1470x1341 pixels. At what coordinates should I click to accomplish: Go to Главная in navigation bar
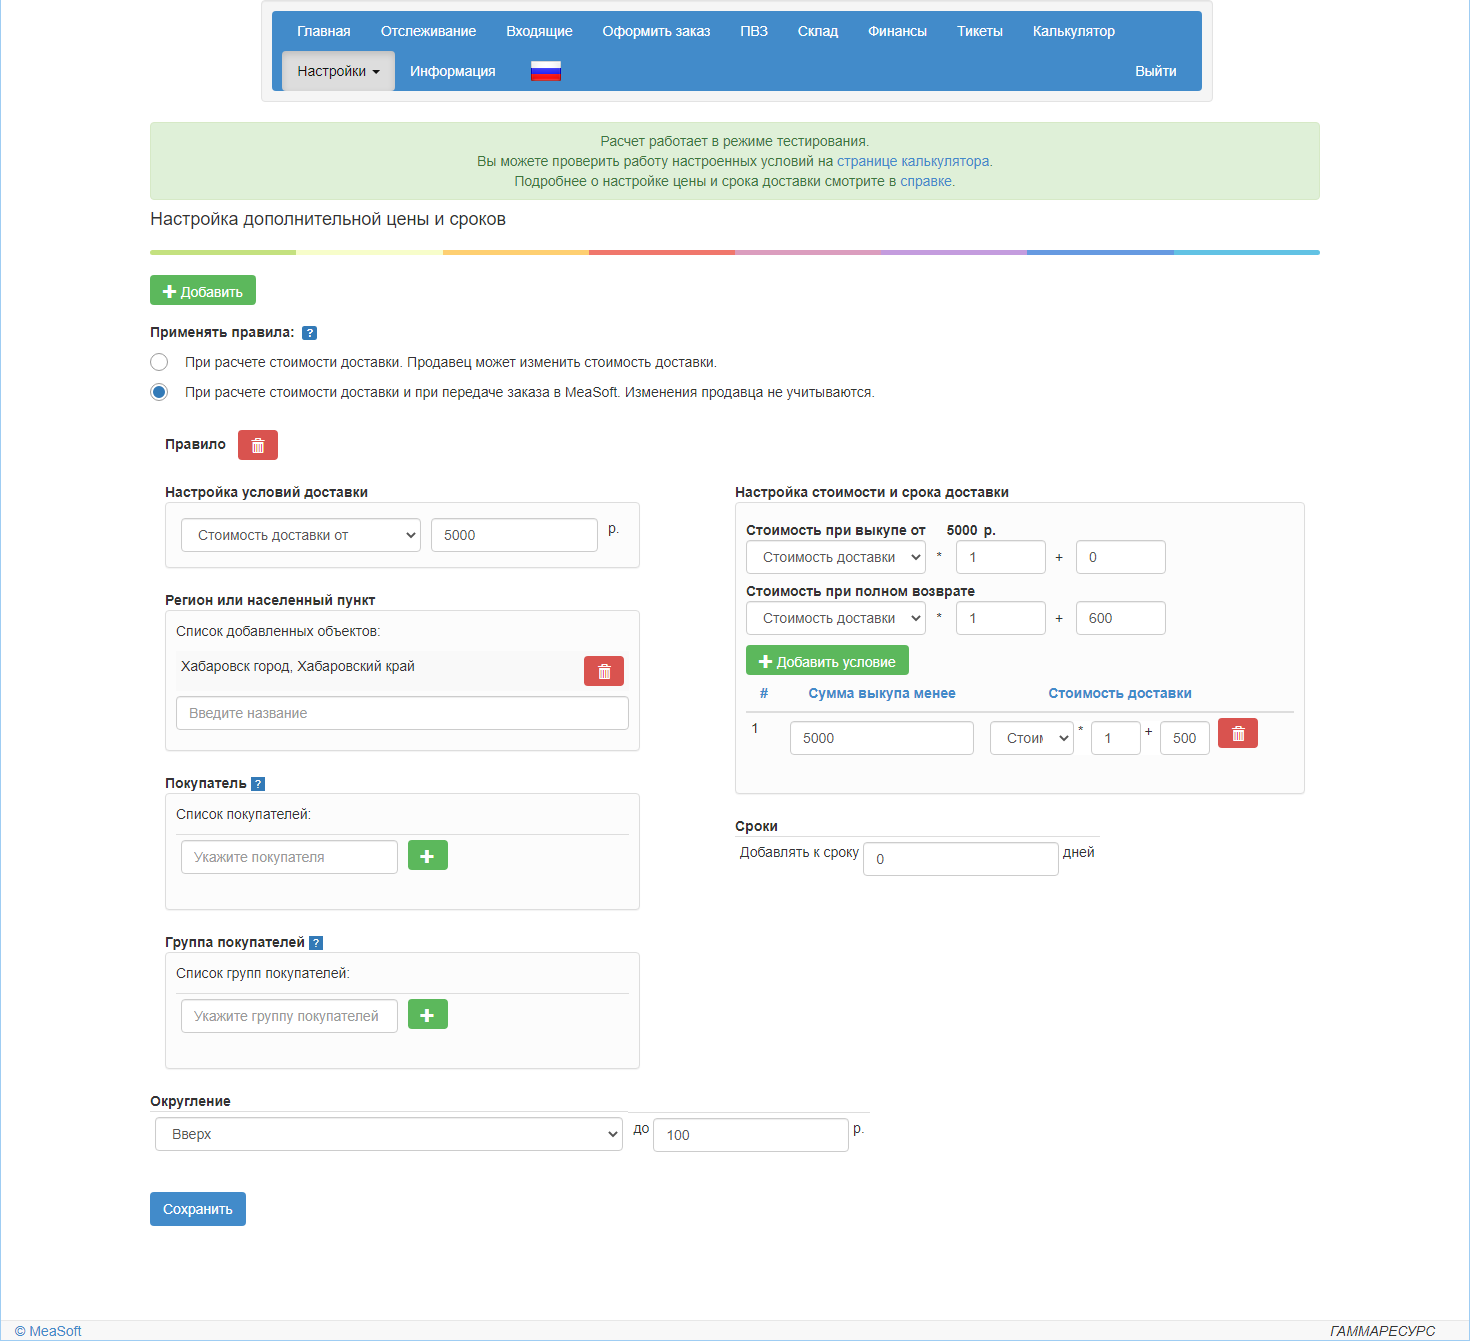(x=324, y=31)
